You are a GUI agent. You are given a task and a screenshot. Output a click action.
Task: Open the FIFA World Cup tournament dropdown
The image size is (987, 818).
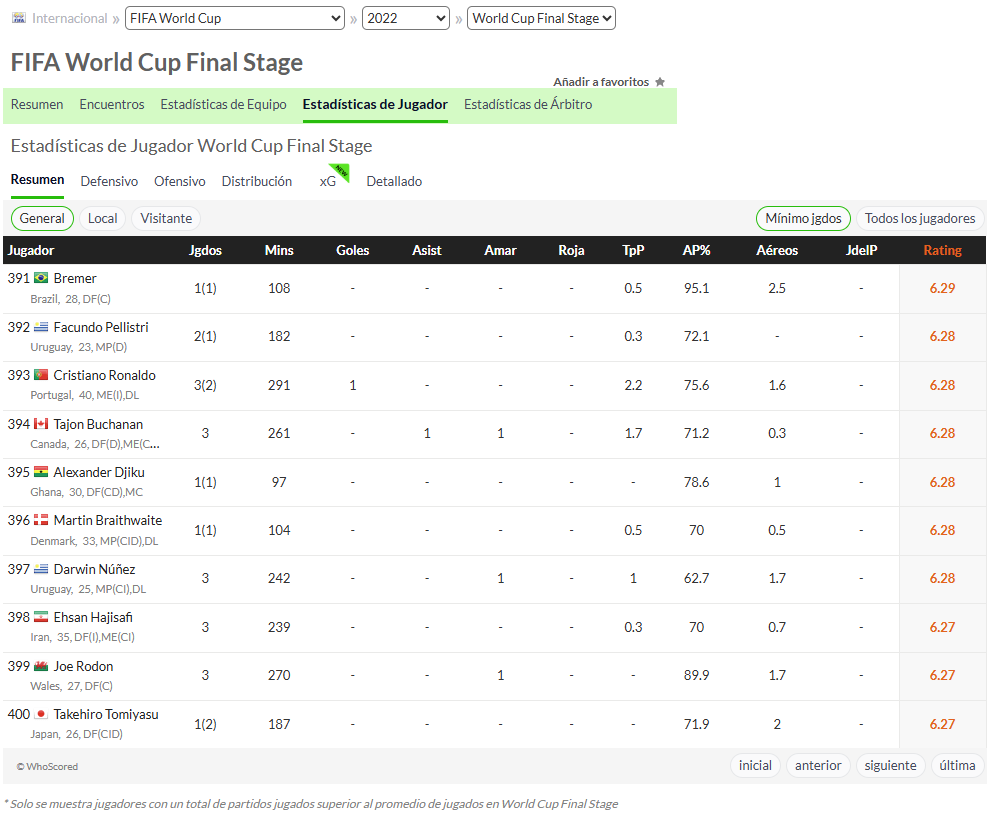pyautogui.click(x=235, y=18)
